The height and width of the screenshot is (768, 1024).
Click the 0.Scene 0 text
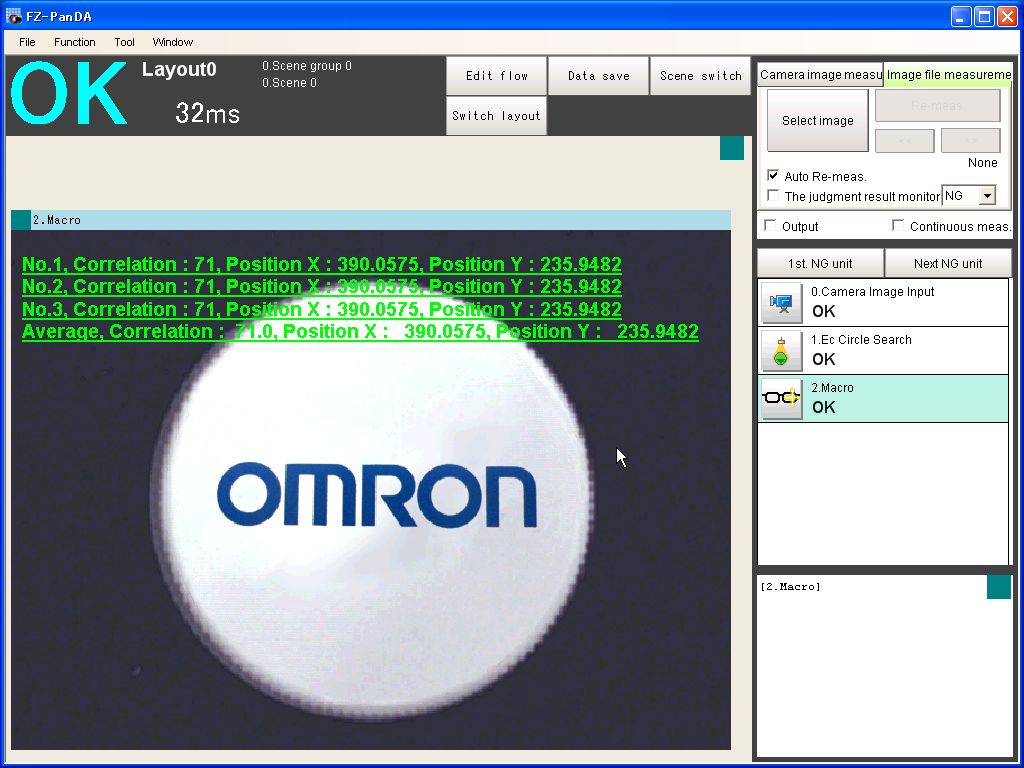289,83
